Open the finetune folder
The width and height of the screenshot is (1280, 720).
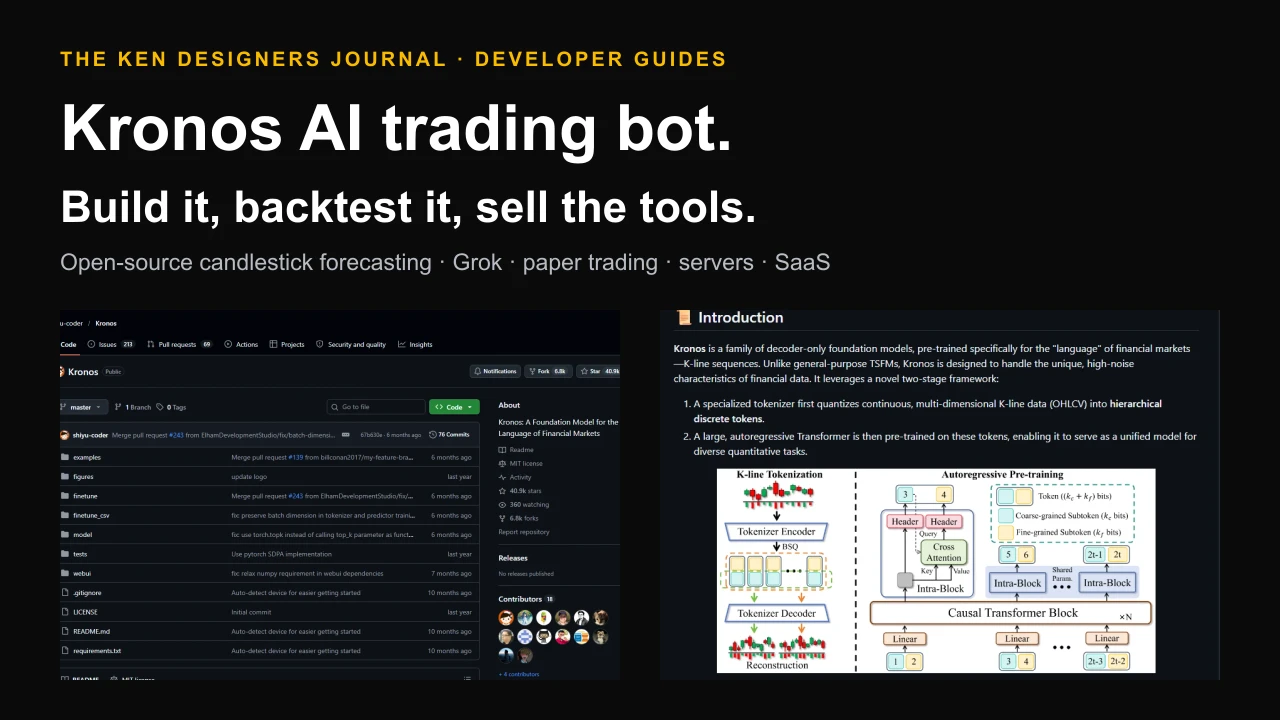pyautogui.click(x=85, y=496)
